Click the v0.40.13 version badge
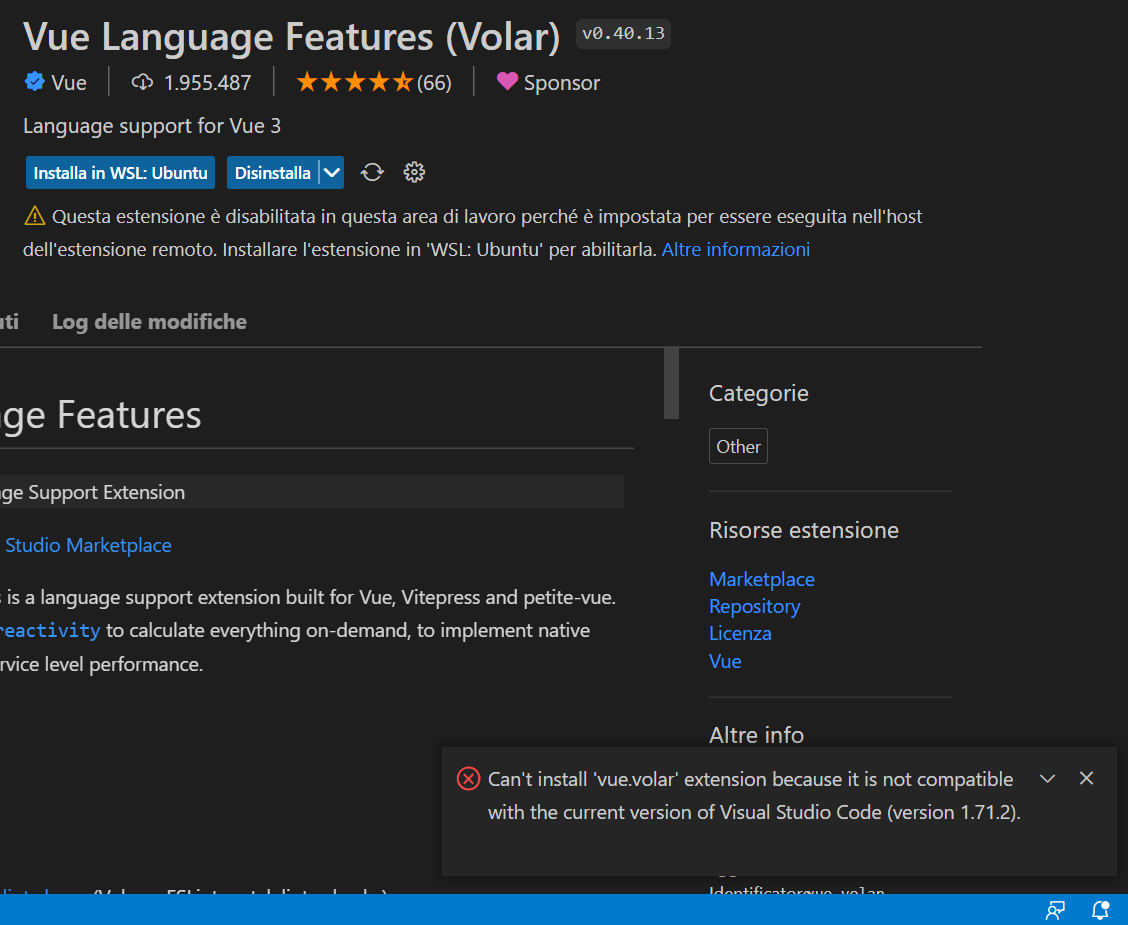The height and width of the screenshot is (925, 1128). pyautogui.click(x=623, y=33)
